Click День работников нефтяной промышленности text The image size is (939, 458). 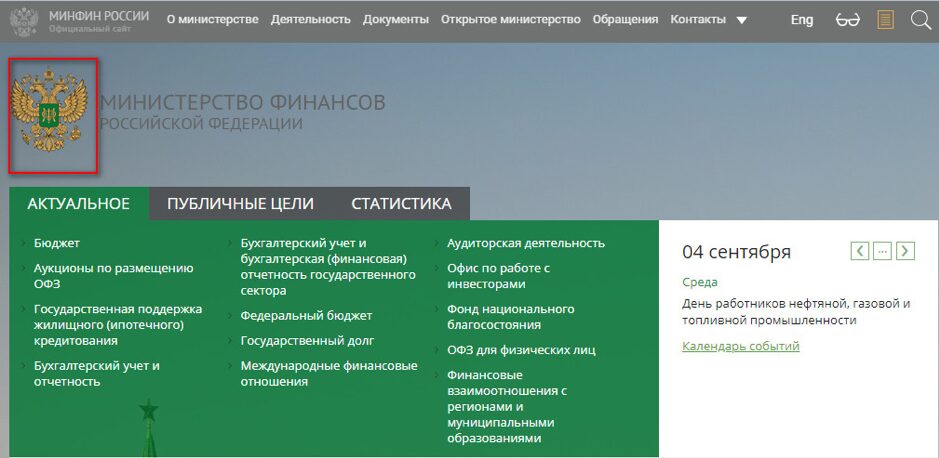[x=796, y=312]
